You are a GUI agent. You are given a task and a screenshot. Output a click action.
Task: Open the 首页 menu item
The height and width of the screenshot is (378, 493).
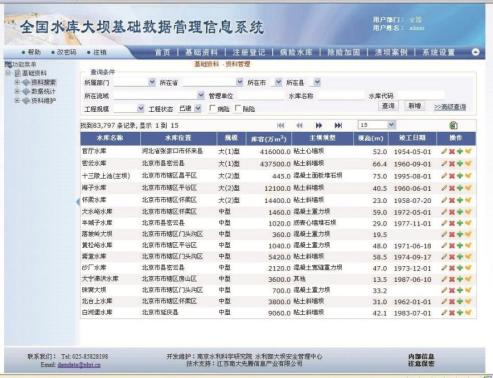pyautogui.click(x=162, y=52)
